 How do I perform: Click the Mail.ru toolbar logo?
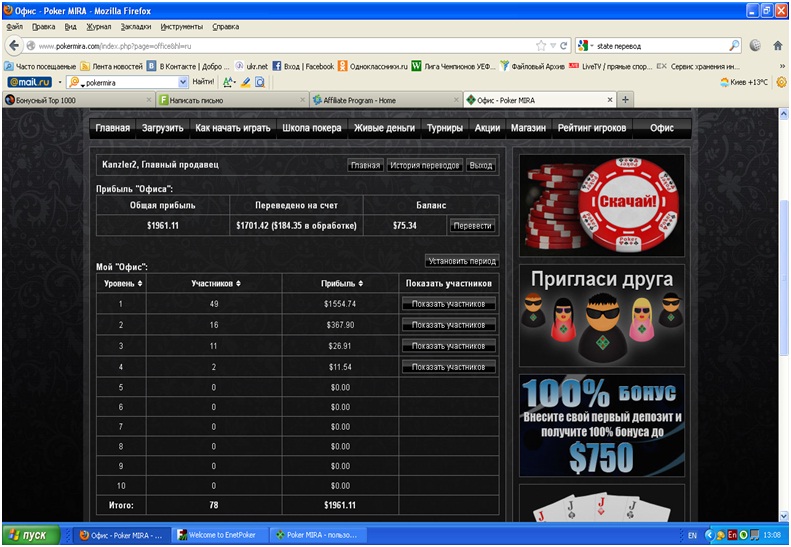tap(29, 82)
